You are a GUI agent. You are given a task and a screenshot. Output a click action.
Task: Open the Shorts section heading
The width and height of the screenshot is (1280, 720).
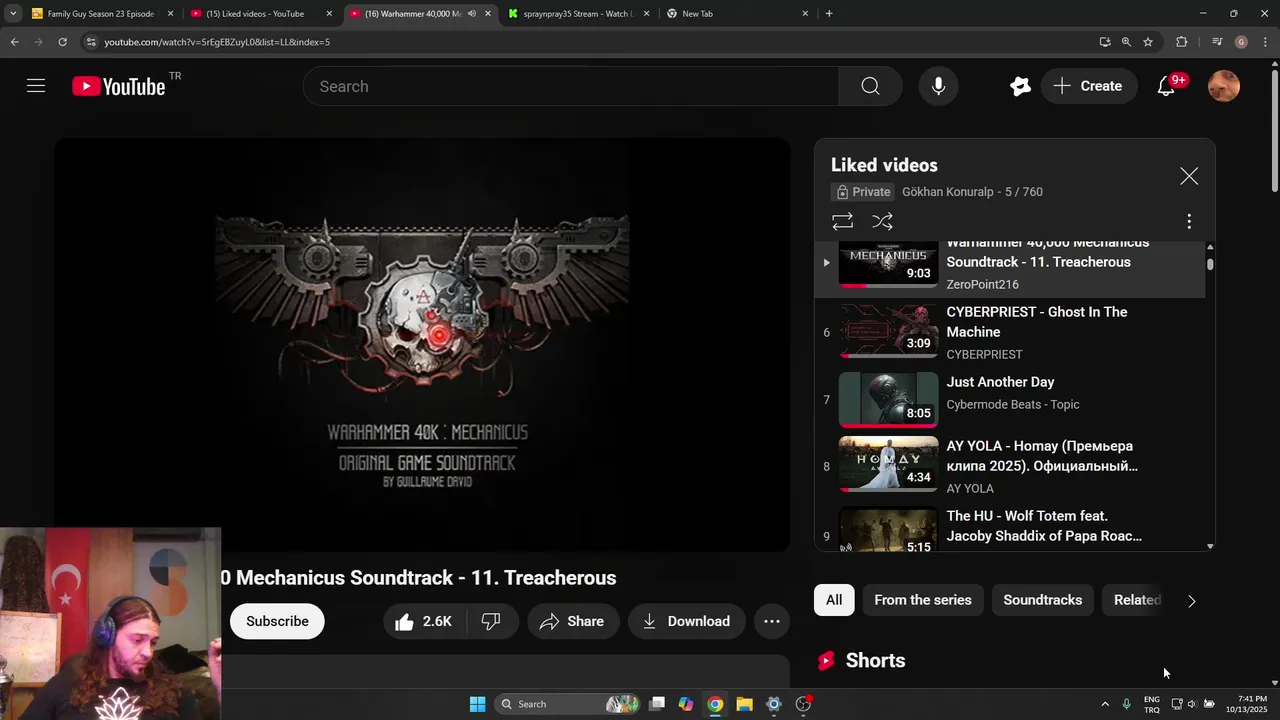(875, 660)
